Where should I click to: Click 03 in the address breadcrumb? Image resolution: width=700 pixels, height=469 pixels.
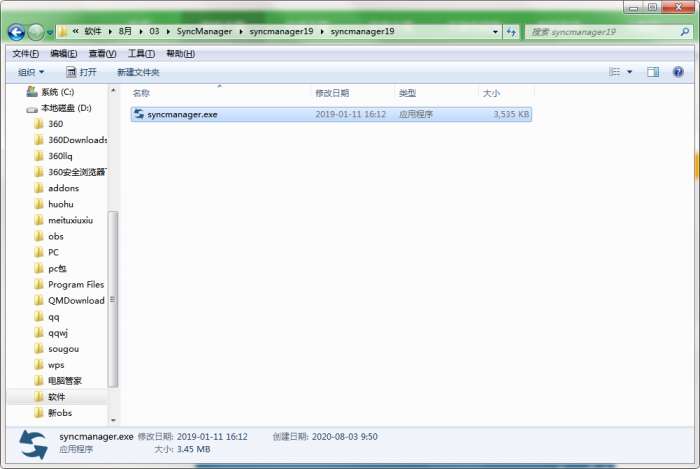click(x=154, y=31)
